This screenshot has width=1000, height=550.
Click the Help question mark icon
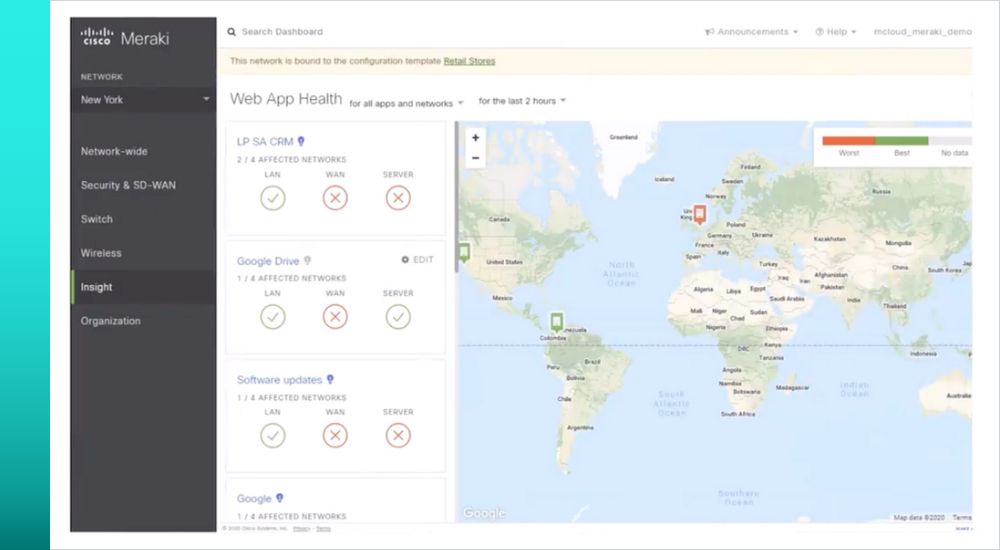point(820,32)
